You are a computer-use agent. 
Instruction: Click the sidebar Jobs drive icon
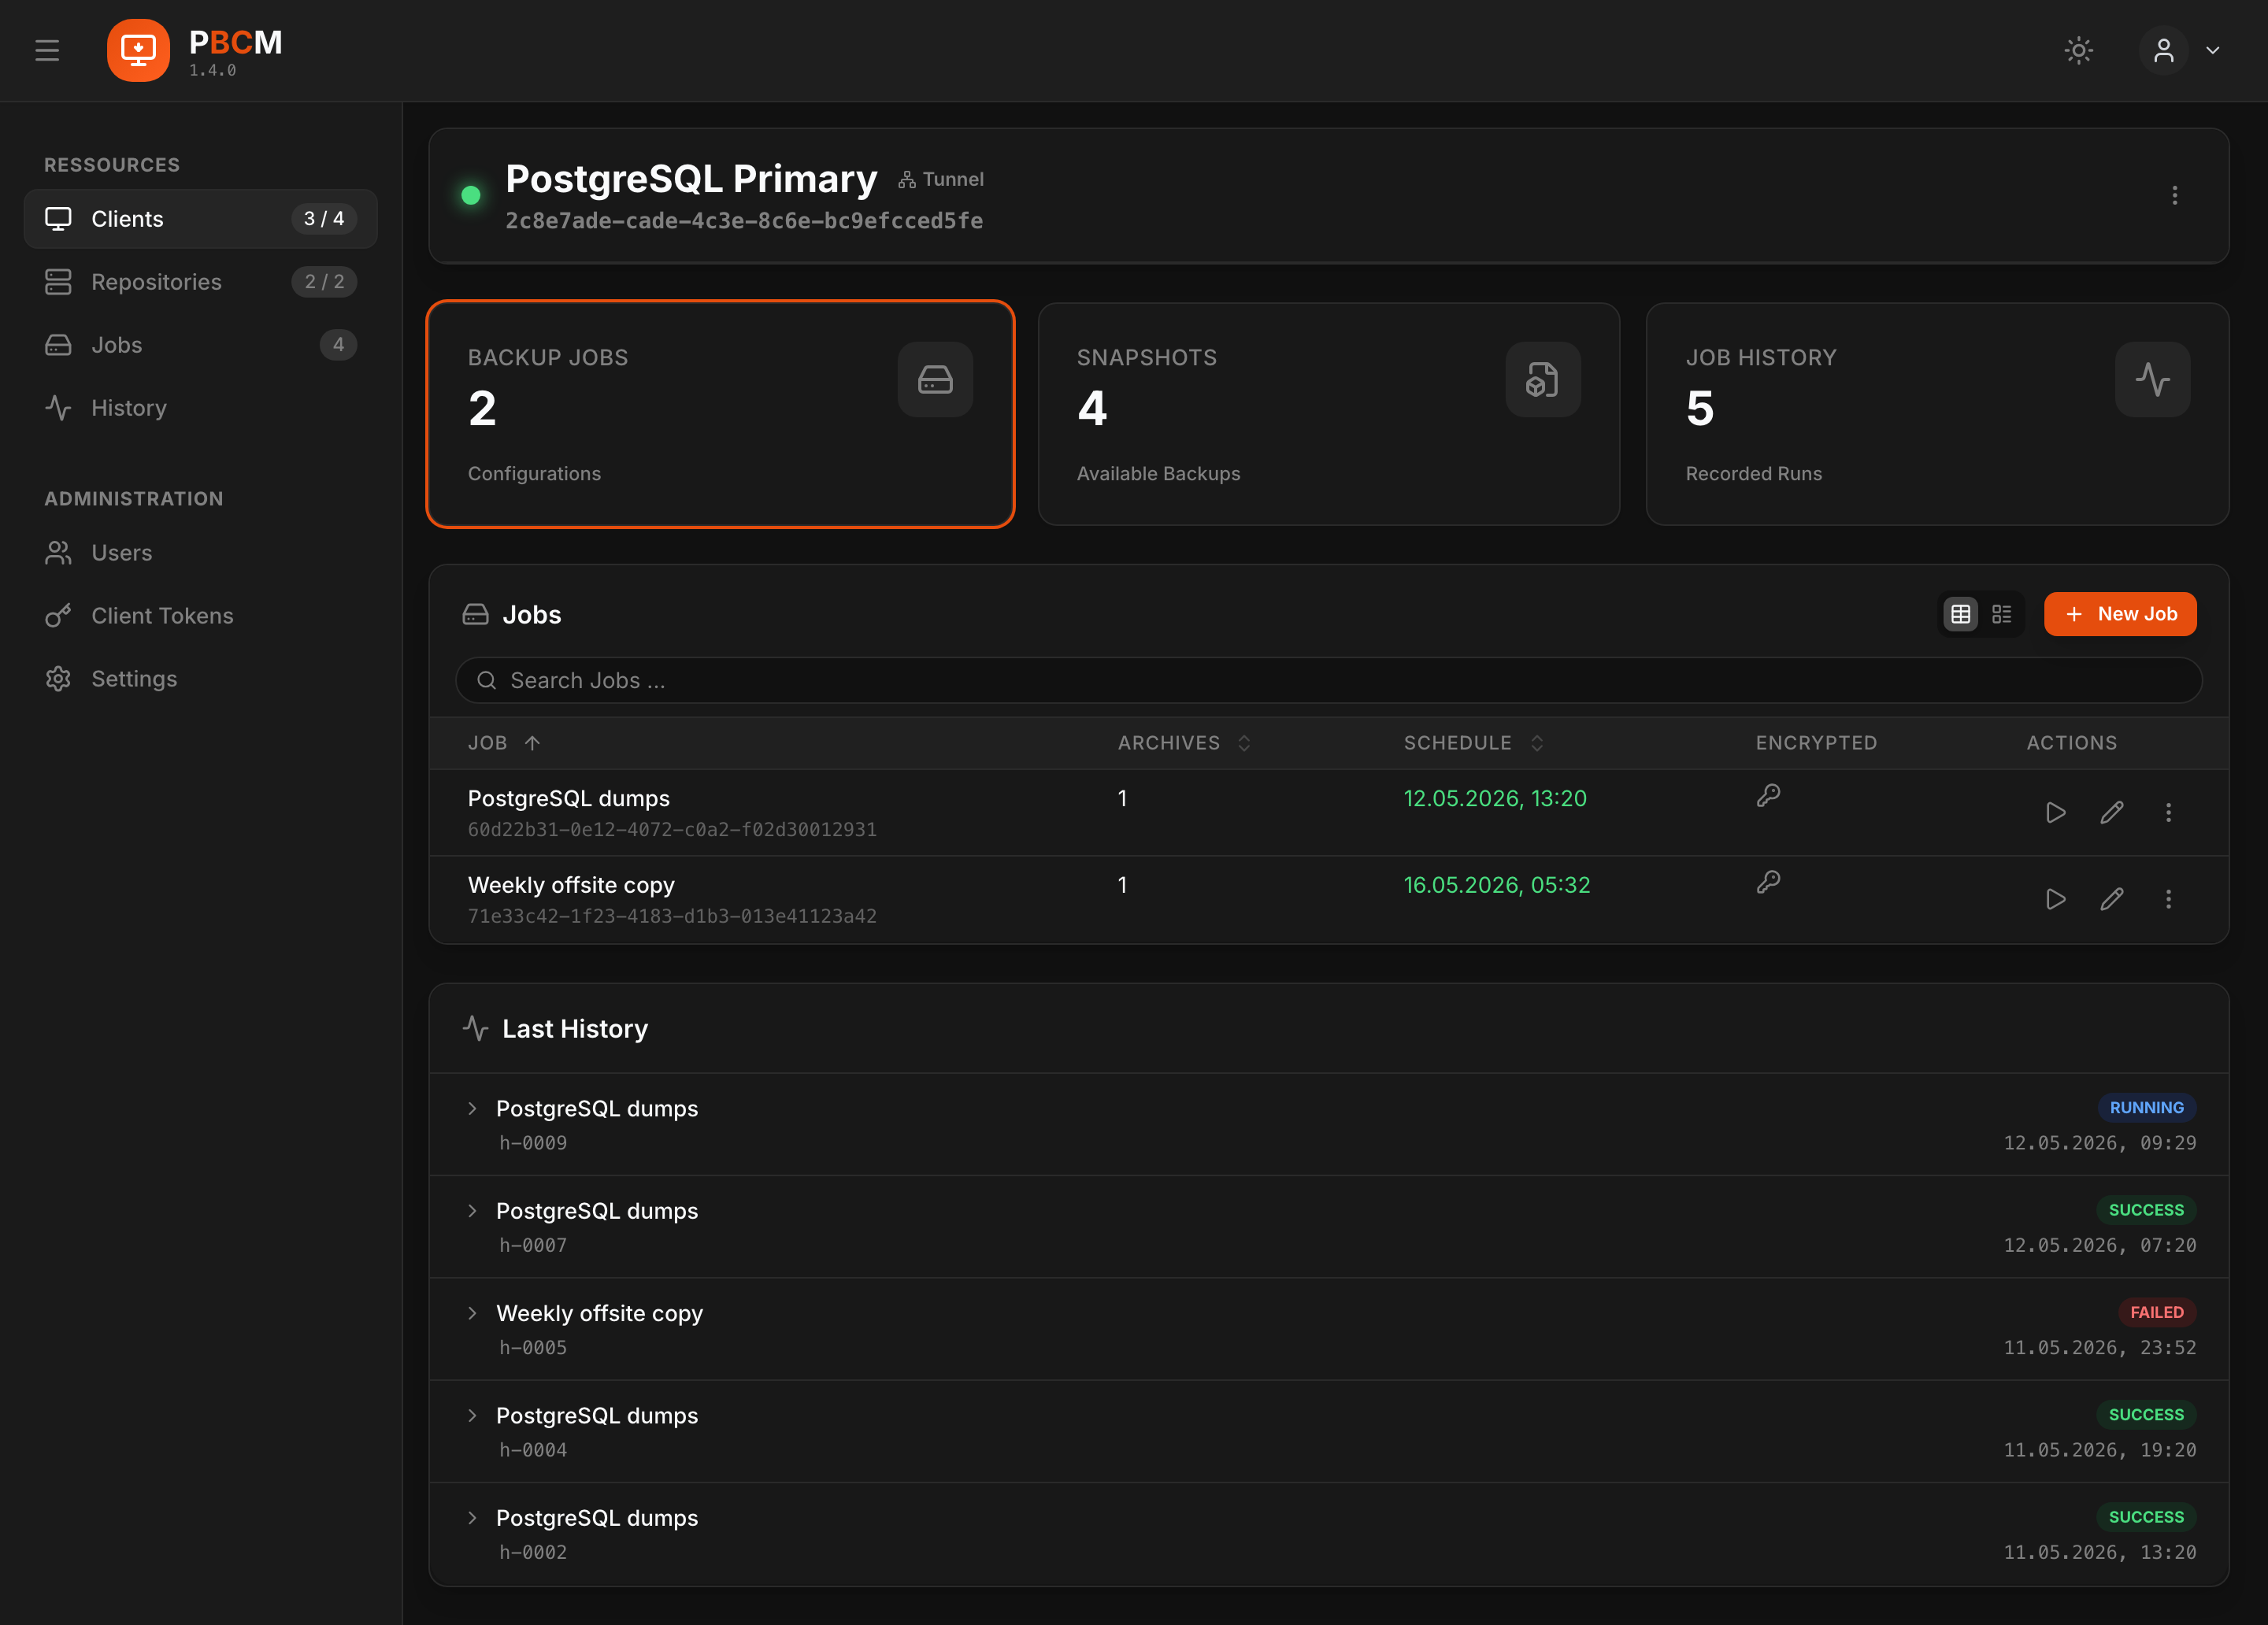[x=58, y=344]
